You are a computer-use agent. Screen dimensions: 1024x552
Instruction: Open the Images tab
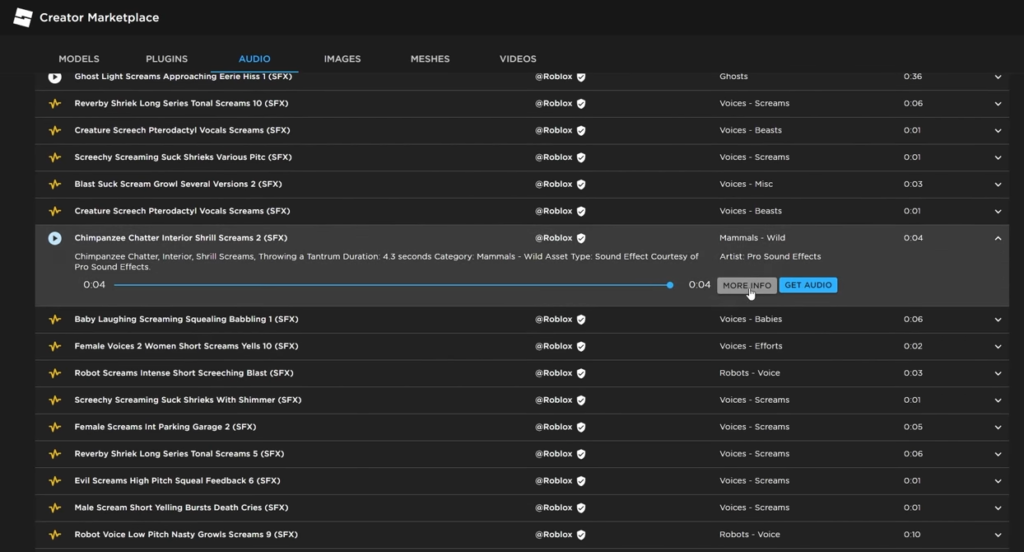pos(342,59)
